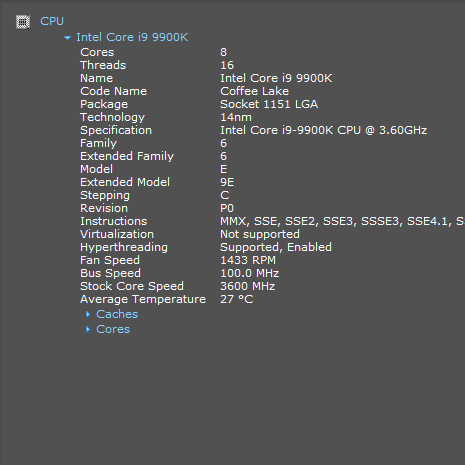Open the Caches subsection label
The height and width of the screenshot is (465, 465).
[117, 314]
